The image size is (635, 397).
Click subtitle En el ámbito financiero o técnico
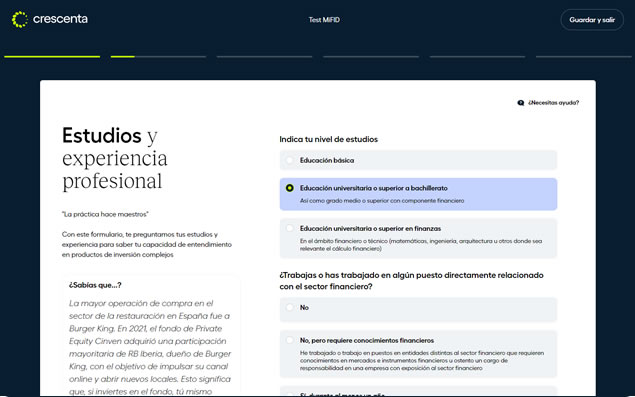[x=421, y=245]
